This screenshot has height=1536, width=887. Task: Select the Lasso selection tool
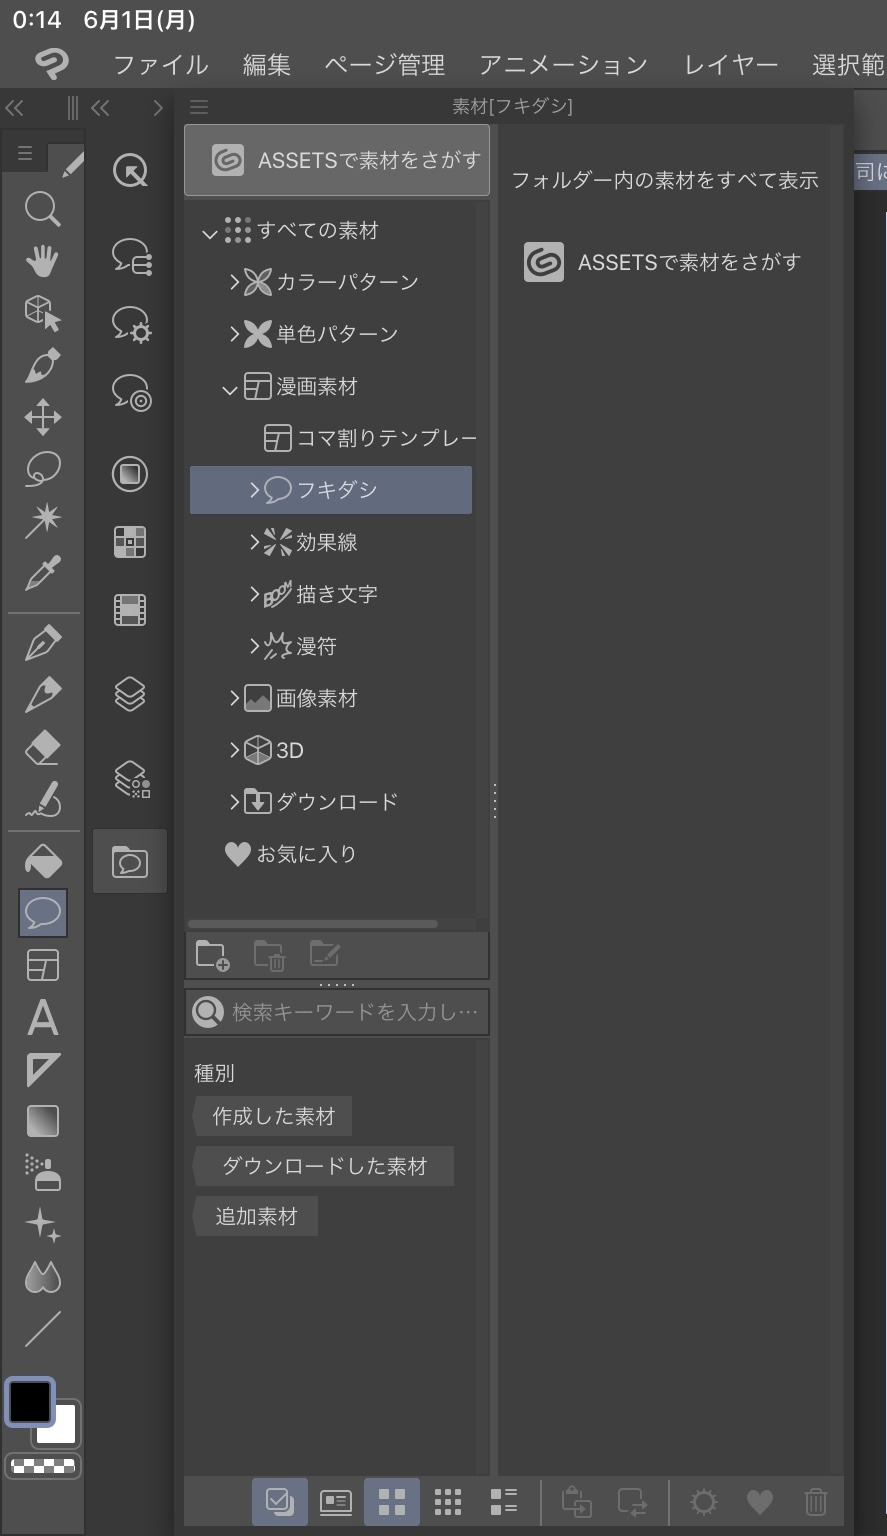[x=42, y=469]
